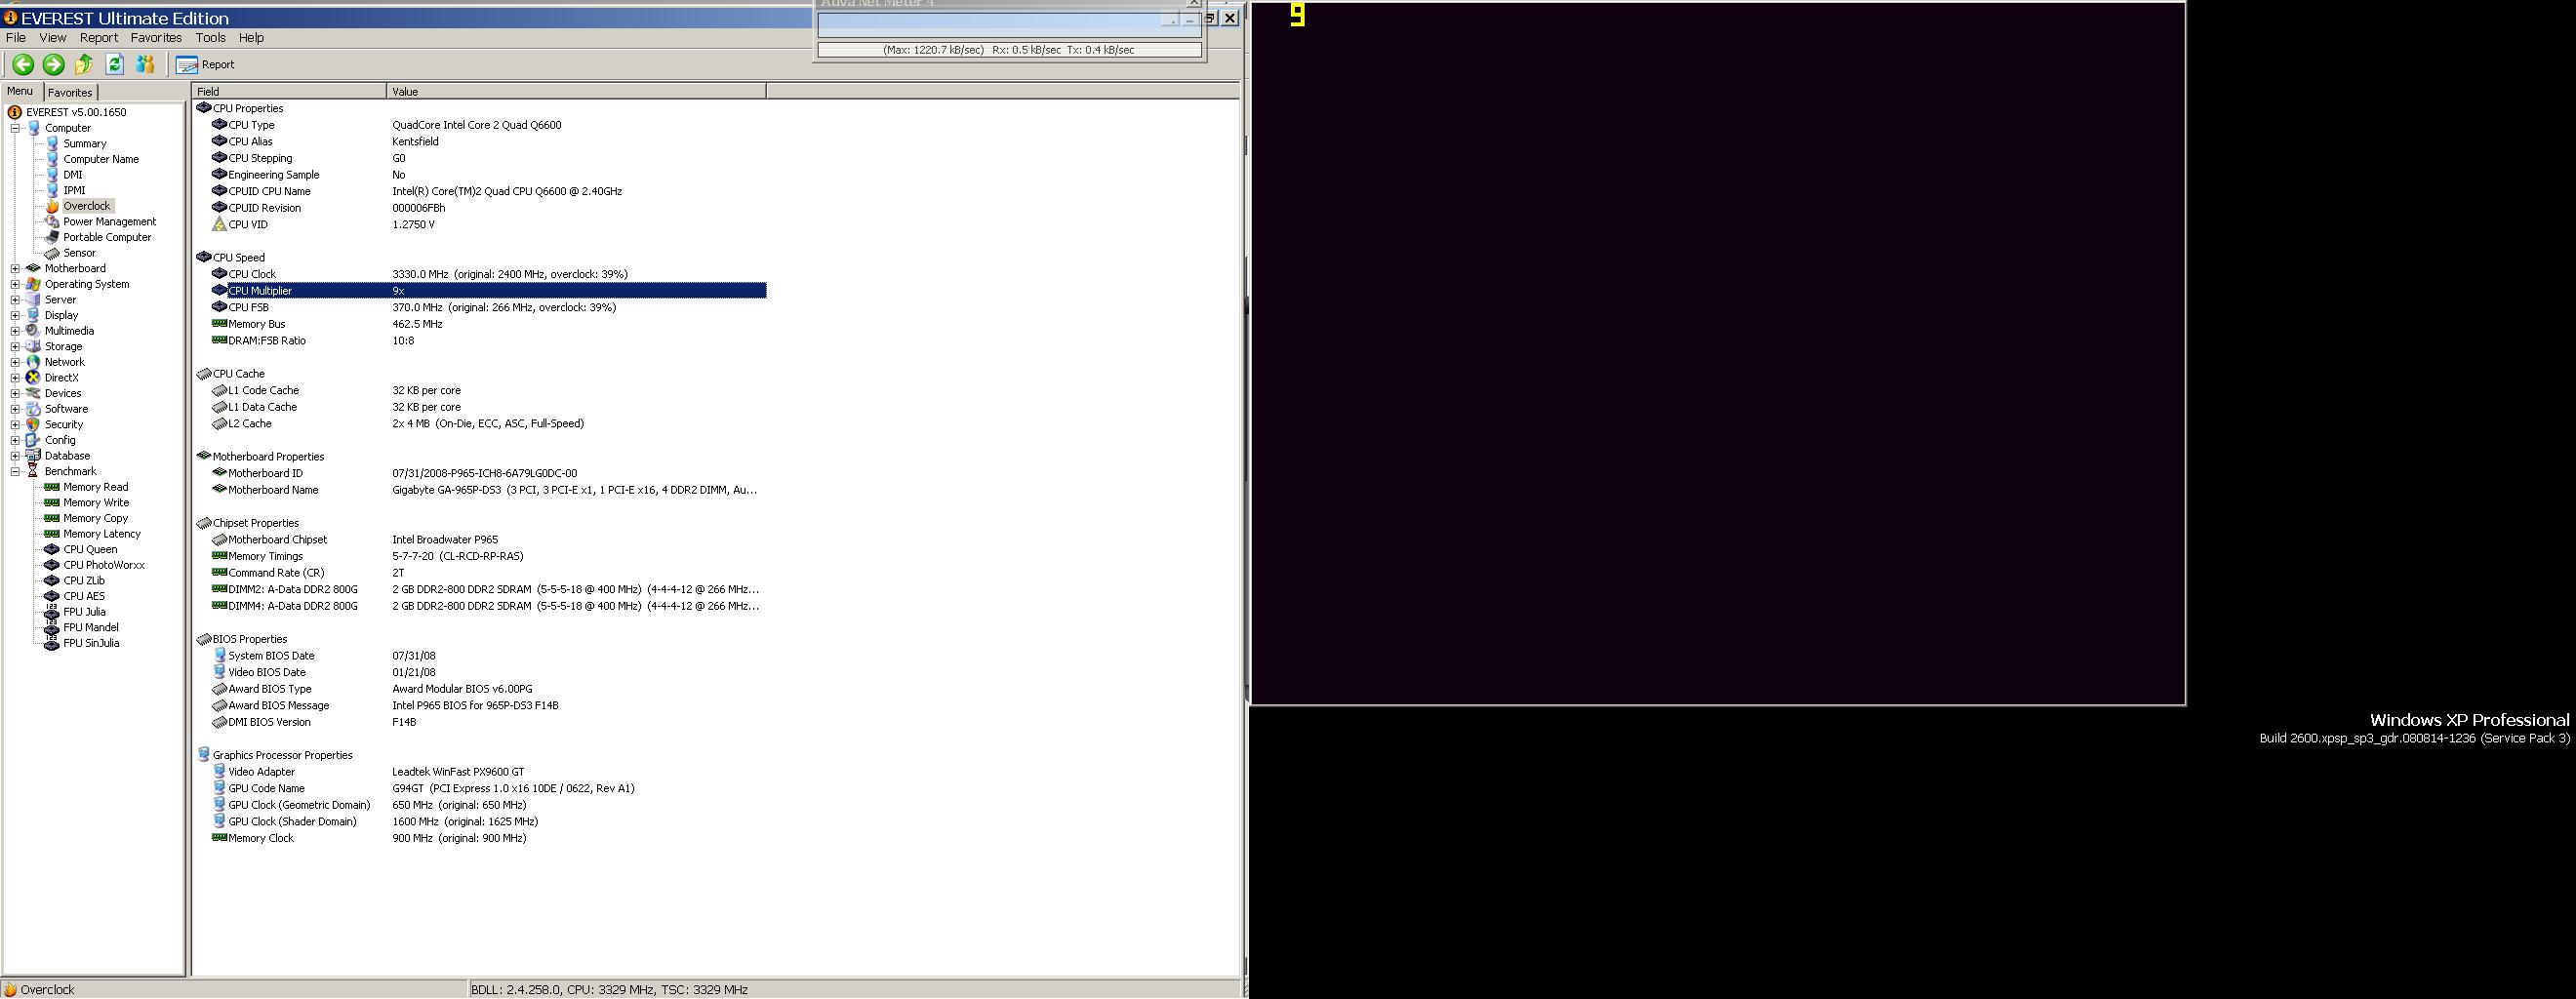Click the Ativa Net Meter traffic graph
This screenshot has height=999, width=2576.
(1009, 28)
